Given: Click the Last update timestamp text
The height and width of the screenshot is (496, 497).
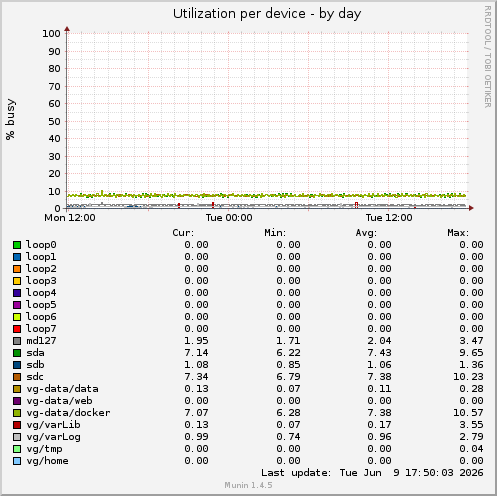Looking at the screenshot, I should [372, 473].
